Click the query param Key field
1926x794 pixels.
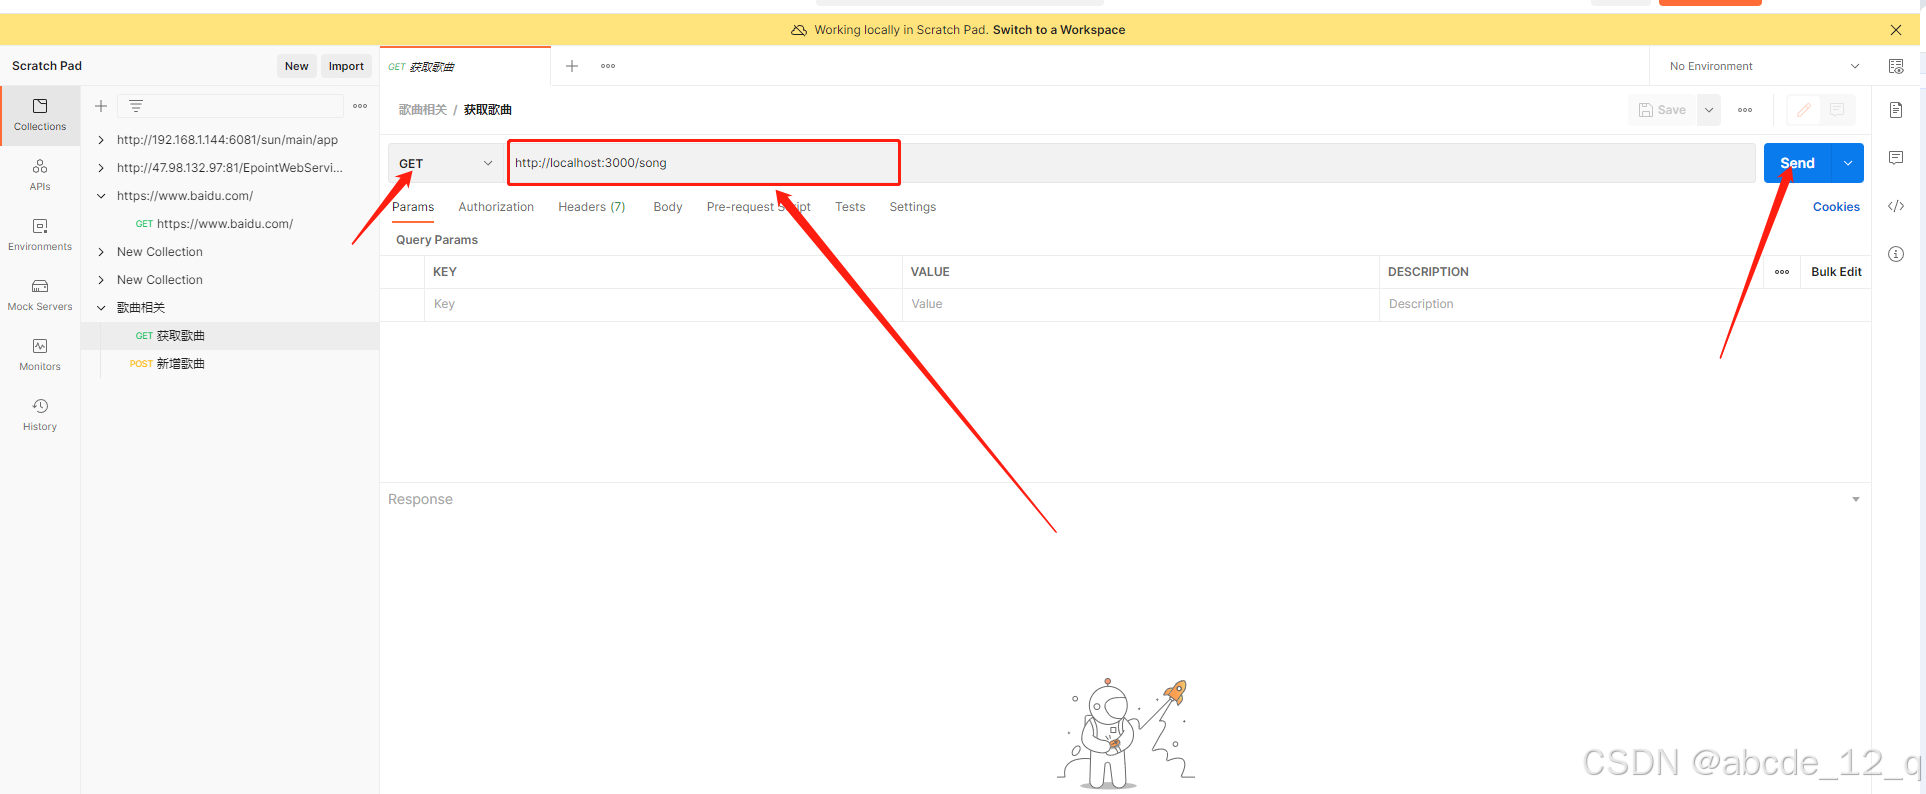pyautogui.click(x=663, y=304)
